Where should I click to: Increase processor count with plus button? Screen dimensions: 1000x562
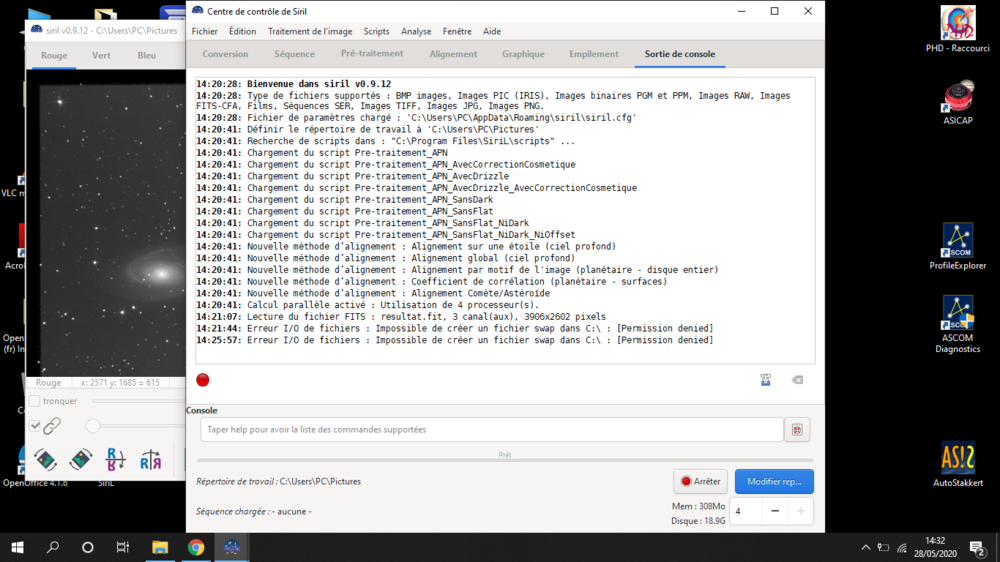tap(800, 511)
